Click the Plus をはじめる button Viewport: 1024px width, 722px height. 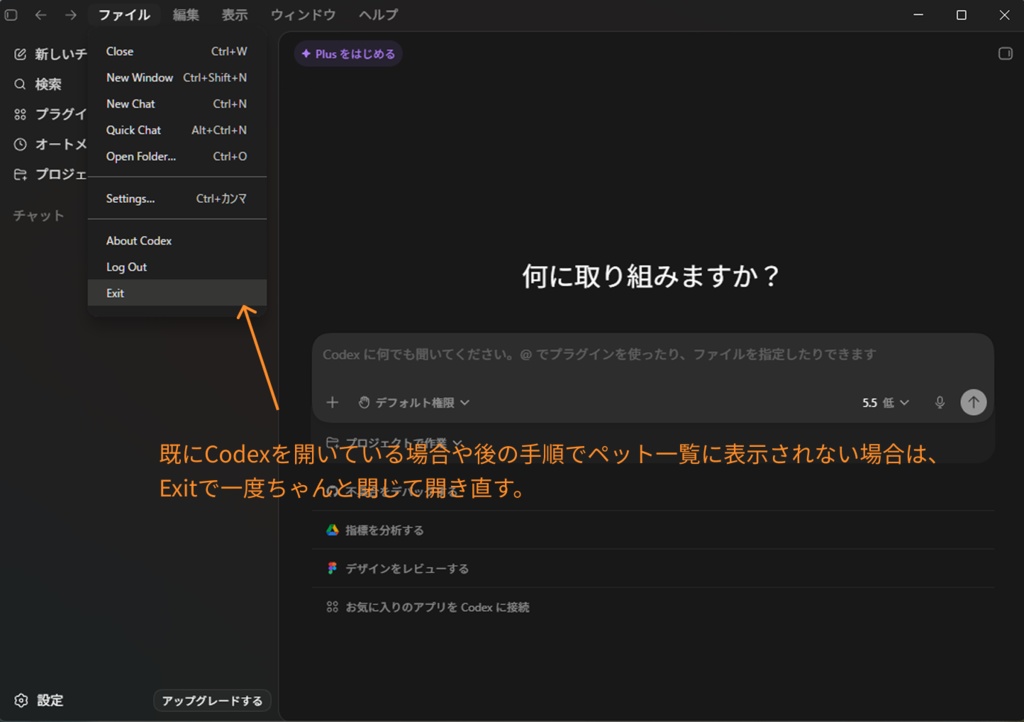point(348,54)
